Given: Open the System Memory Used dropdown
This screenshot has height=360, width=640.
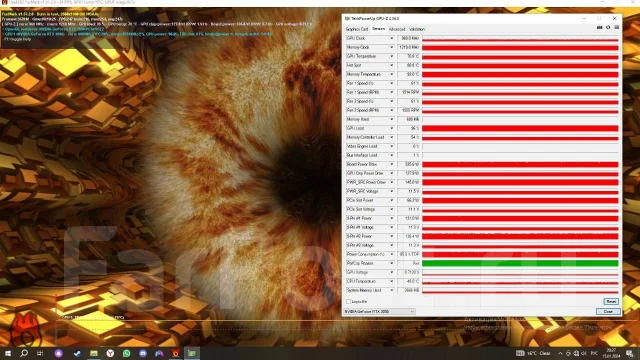Looking at the screenshot, I should click(x=391, y=290).
